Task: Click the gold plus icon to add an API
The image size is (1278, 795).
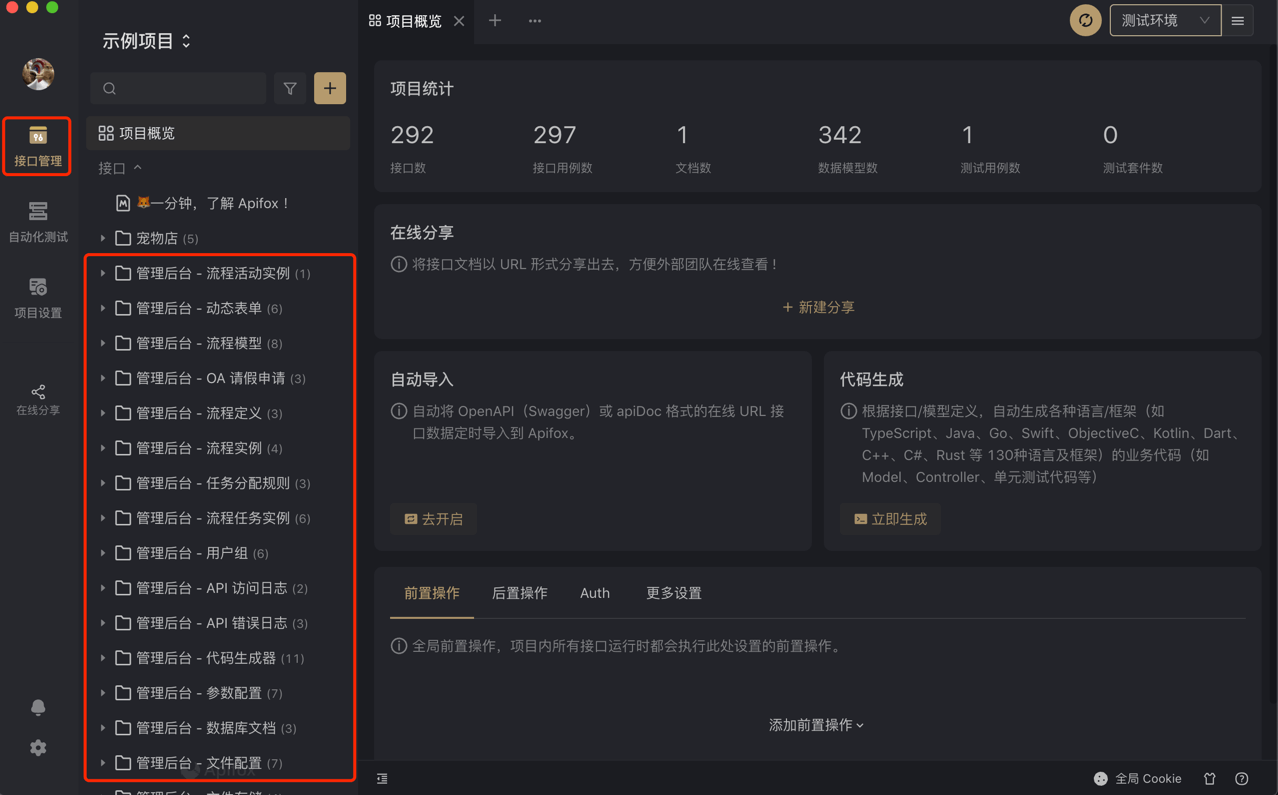Action: [329, 88]
